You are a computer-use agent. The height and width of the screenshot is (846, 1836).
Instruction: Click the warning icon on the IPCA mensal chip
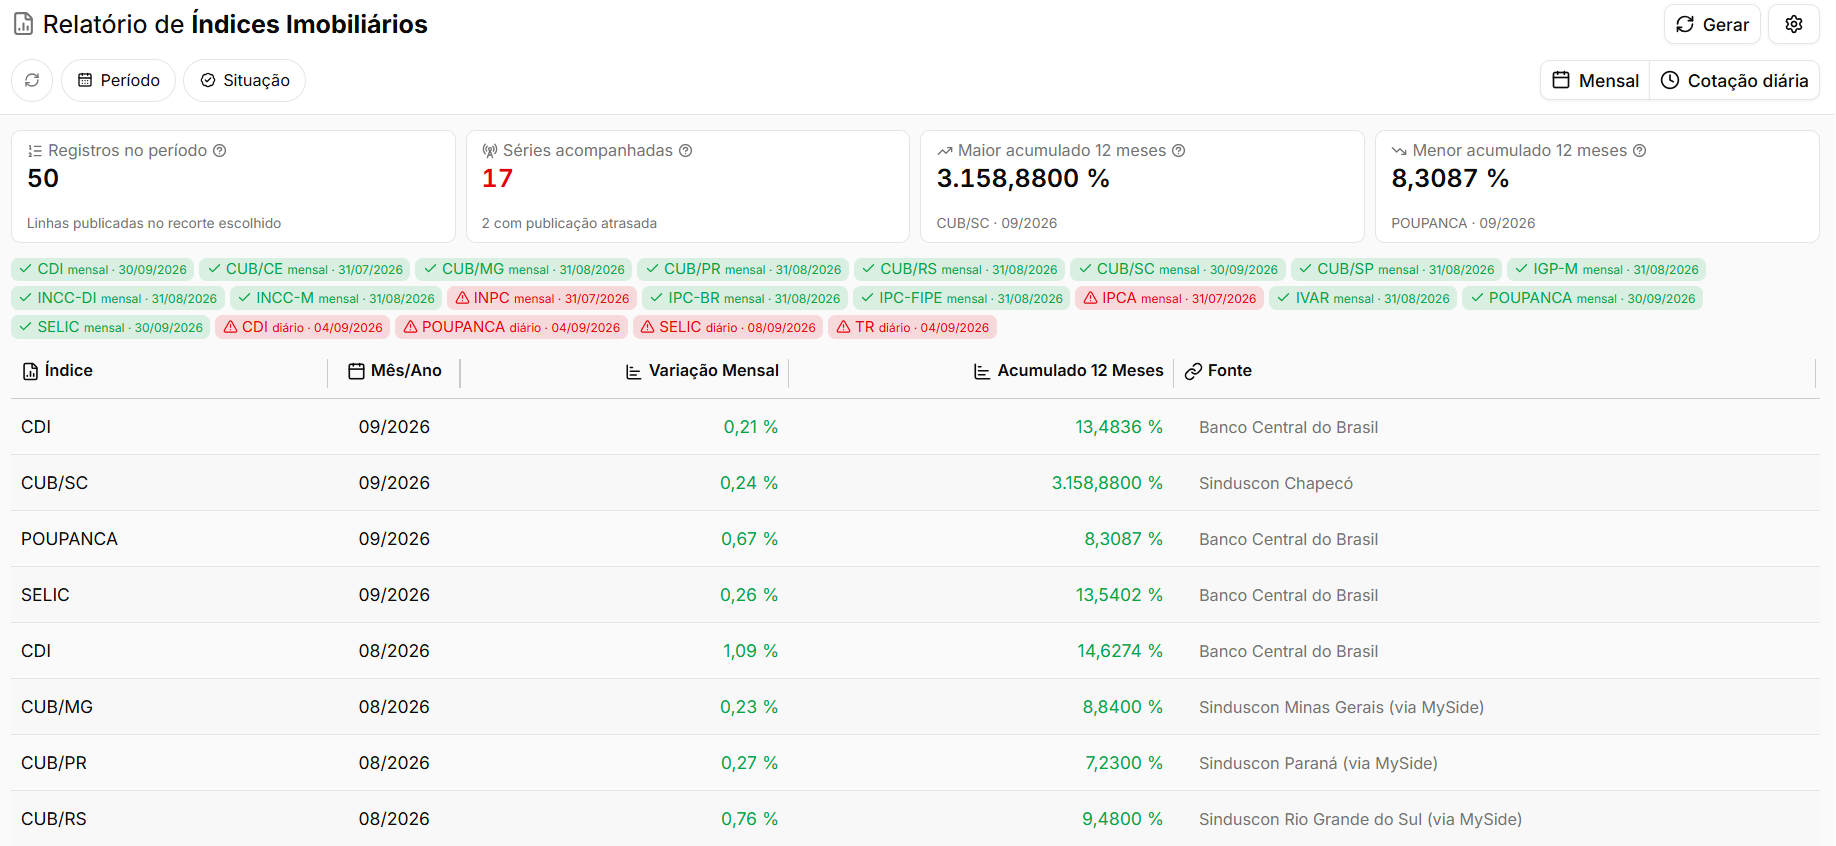[1091, 298]
